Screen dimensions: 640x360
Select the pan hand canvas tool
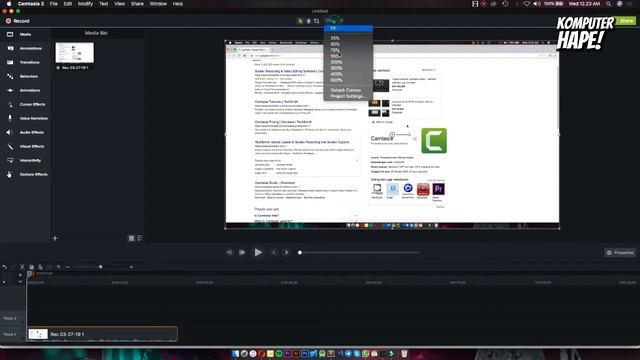click(x=309, y=21)
